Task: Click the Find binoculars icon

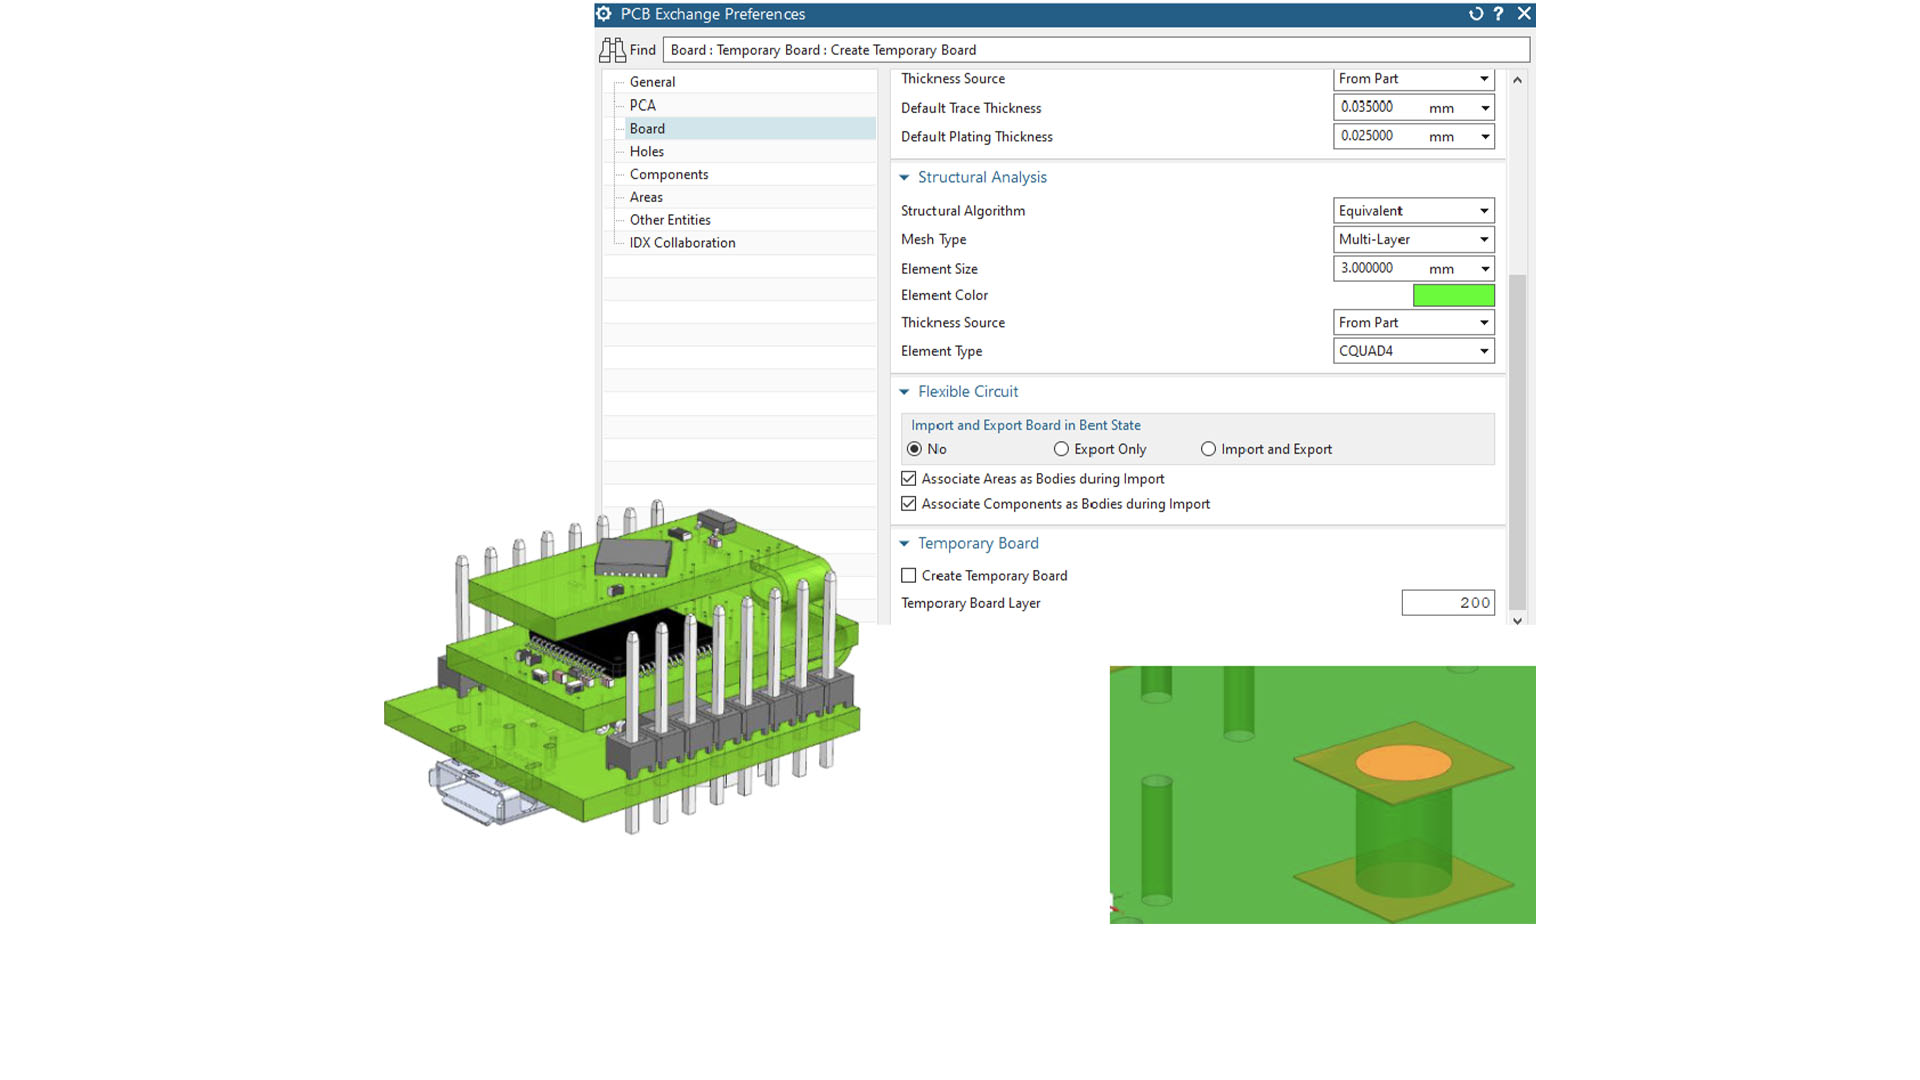Action: 613,49
